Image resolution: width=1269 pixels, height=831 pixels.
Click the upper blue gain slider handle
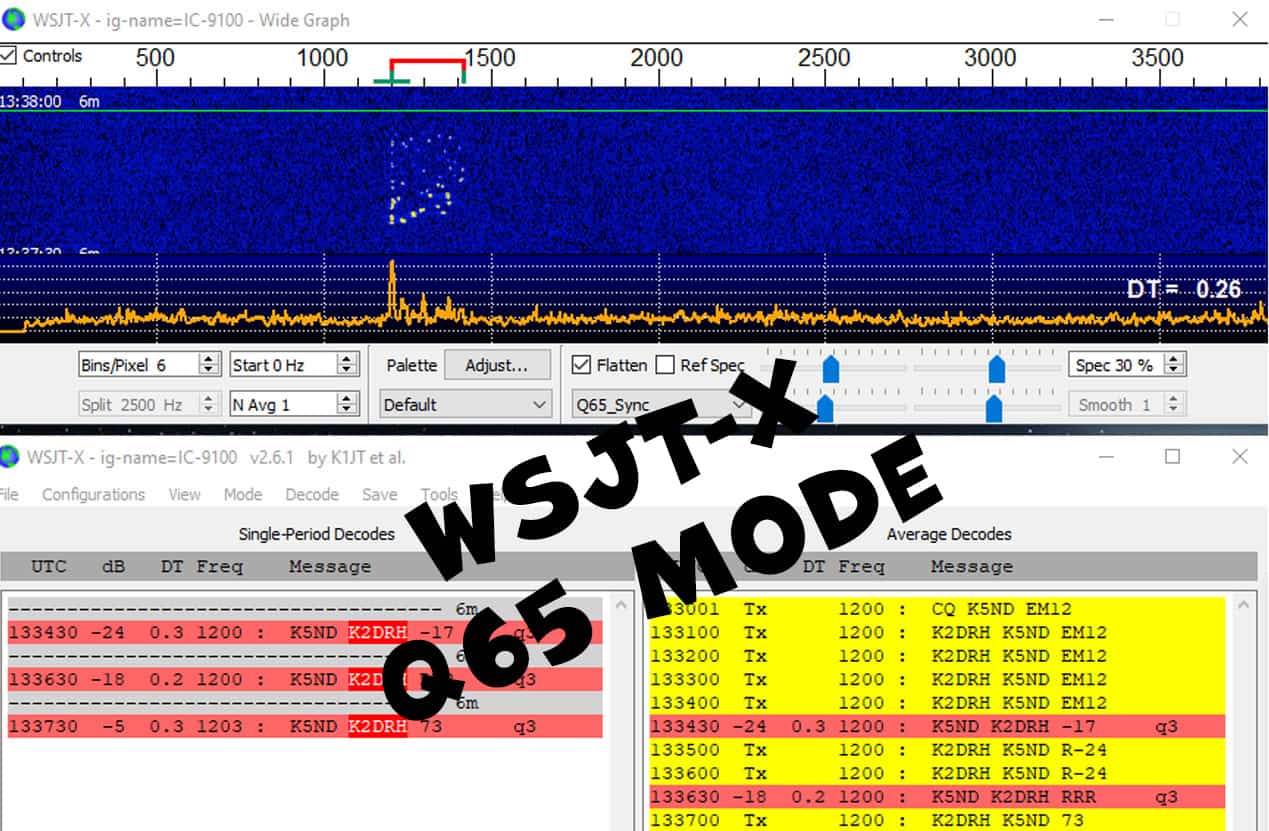point(831,369)
